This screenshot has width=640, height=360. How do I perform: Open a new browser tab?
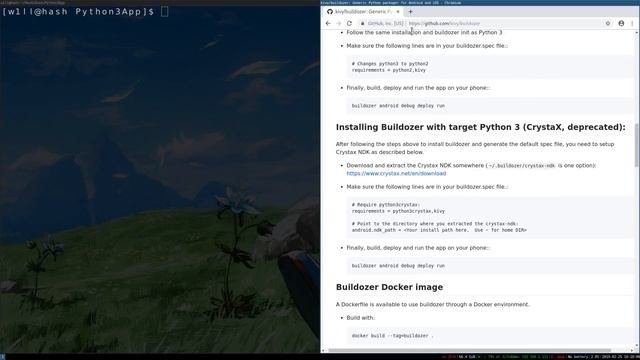pos(411,12)
